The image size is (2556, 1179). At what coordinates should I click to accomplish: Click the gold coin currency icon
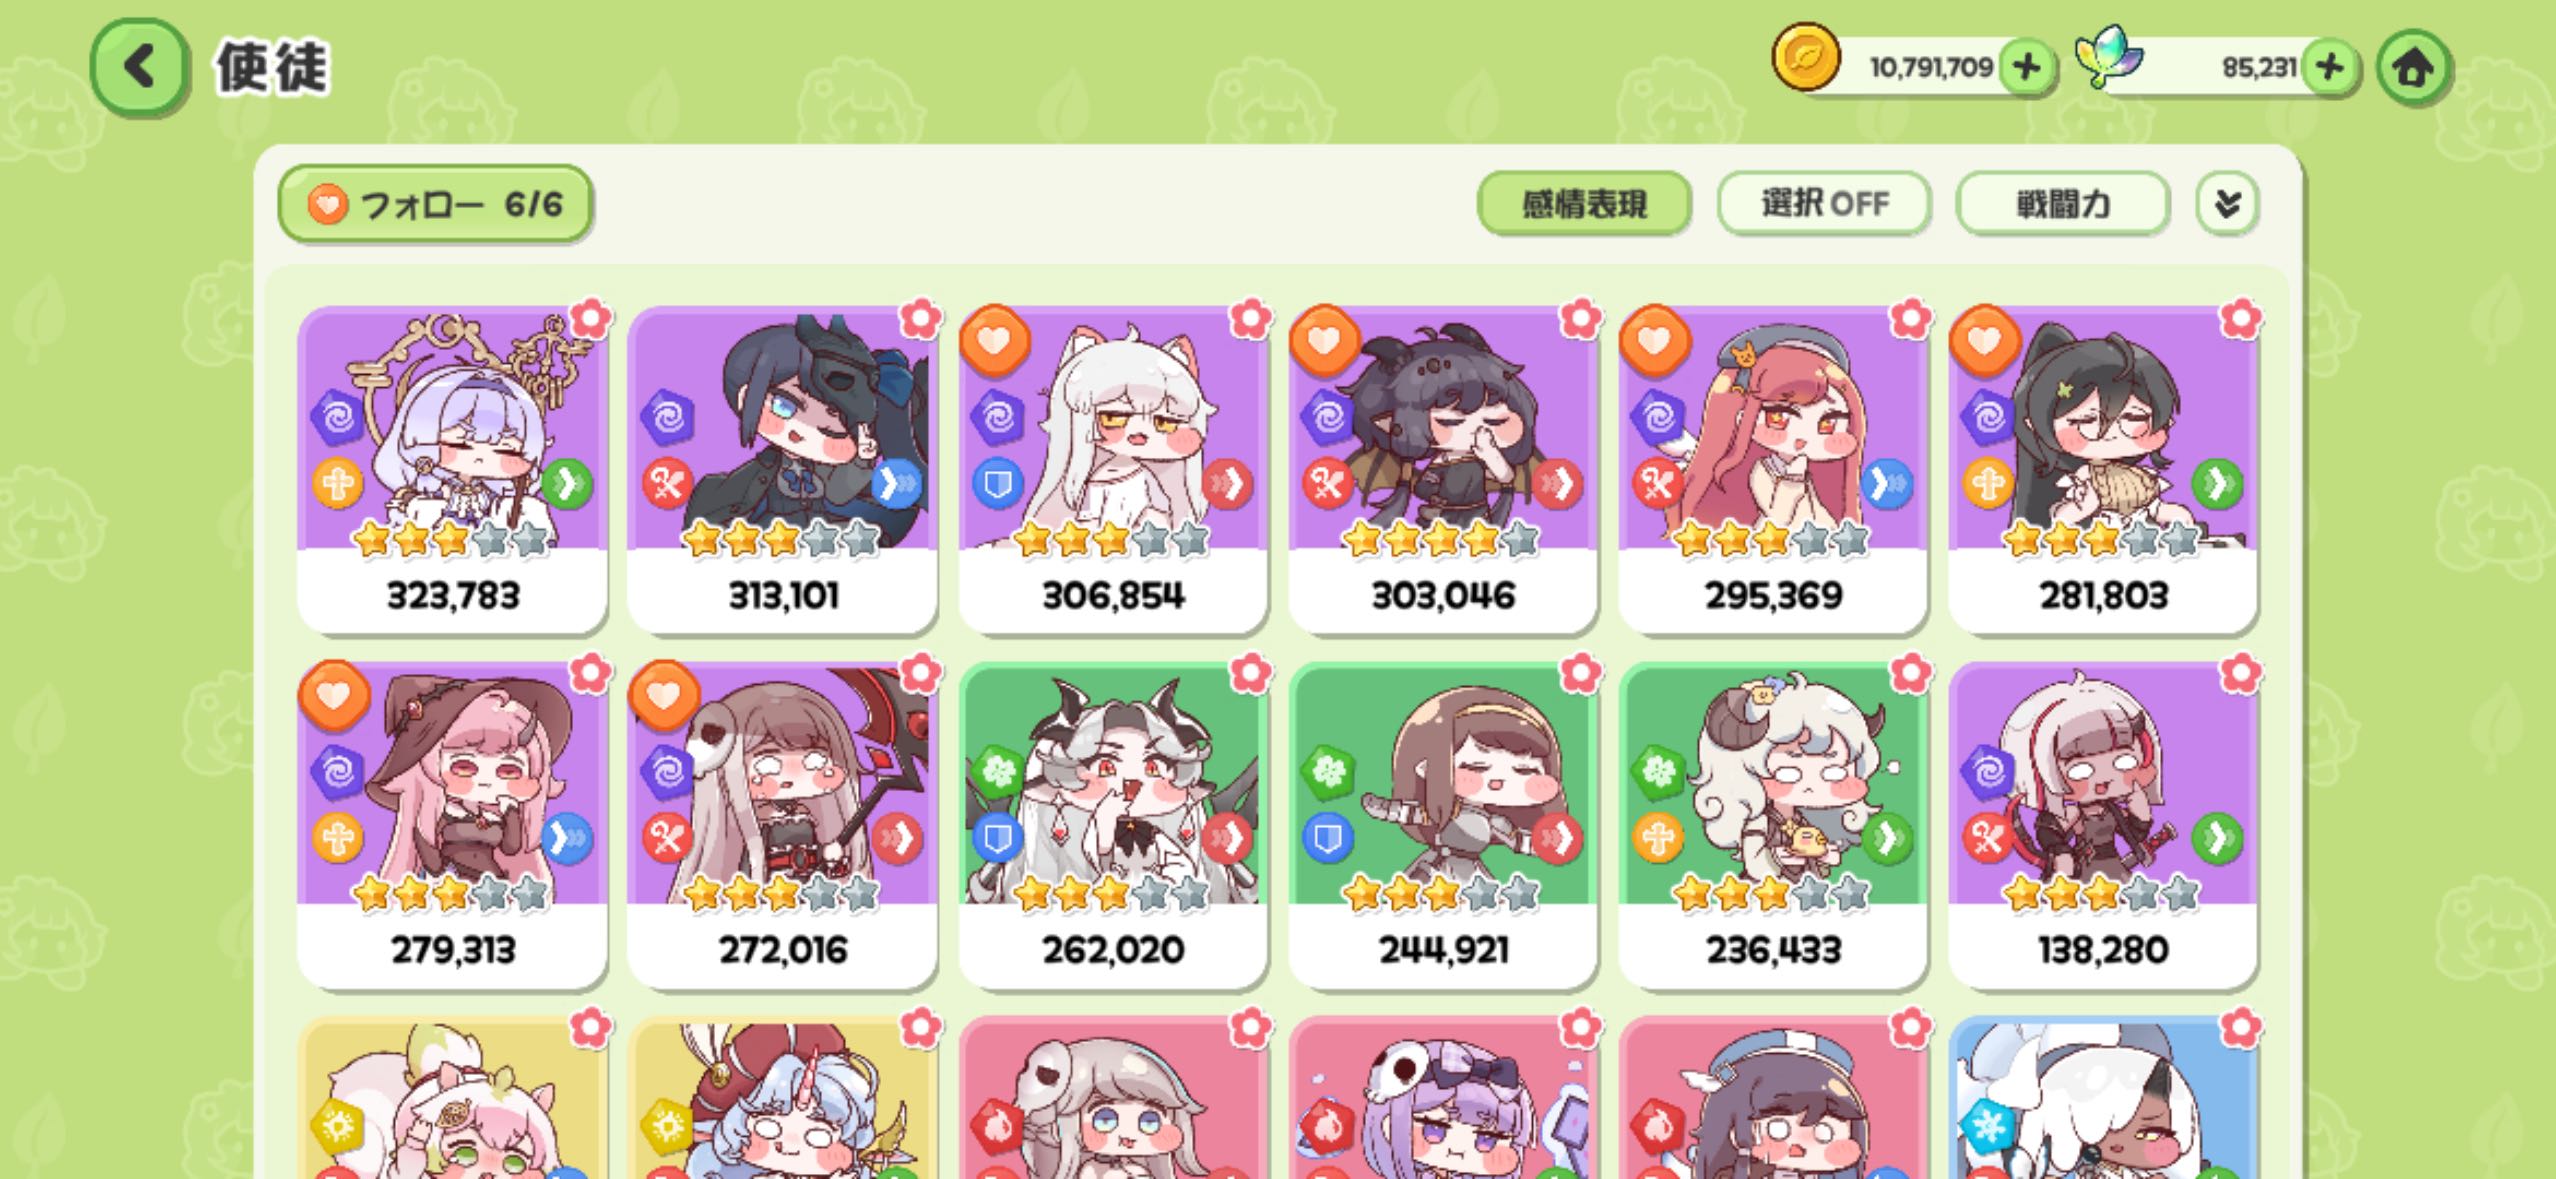pyautogui.click(x=1806, y=58)
